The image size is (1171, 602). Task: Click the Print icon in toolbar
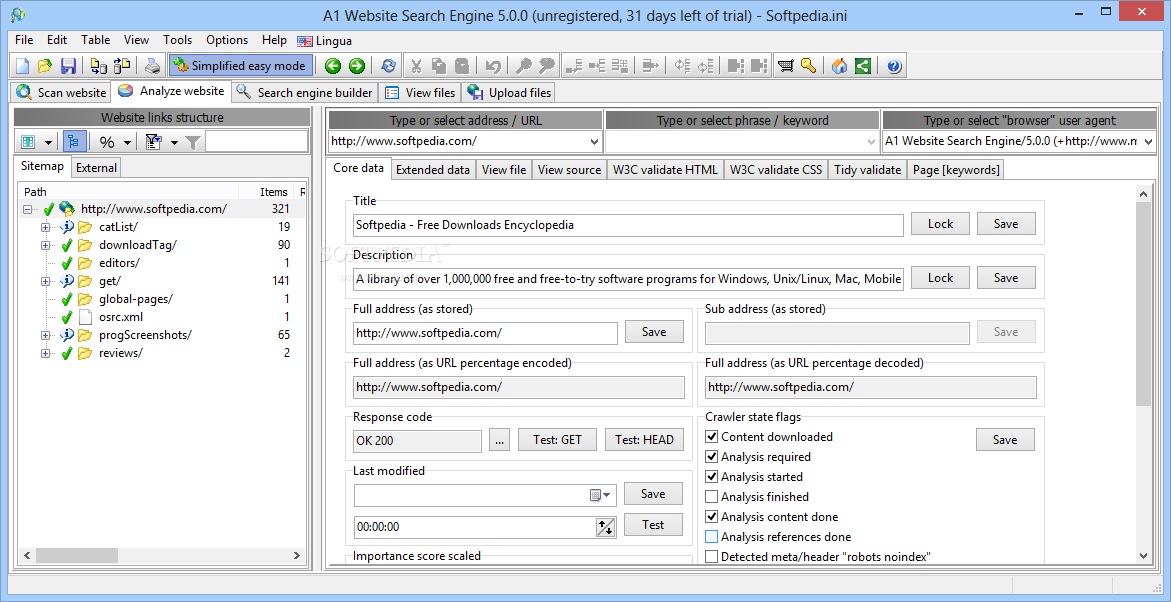pyautogui.click(x=152, y=66)
